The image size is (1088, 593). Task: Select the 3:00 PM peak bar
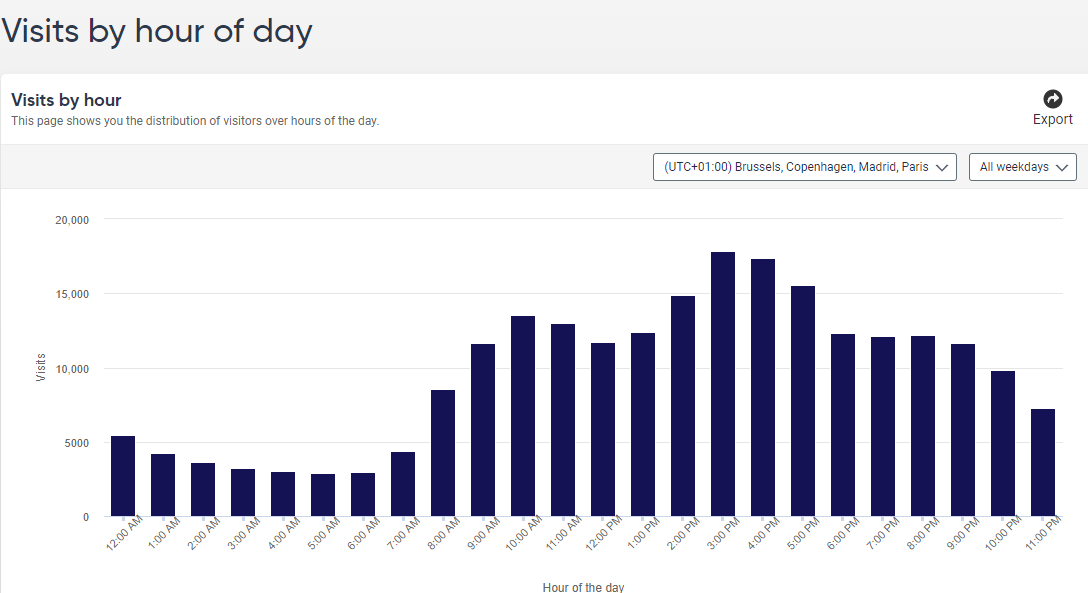point(723,385)
